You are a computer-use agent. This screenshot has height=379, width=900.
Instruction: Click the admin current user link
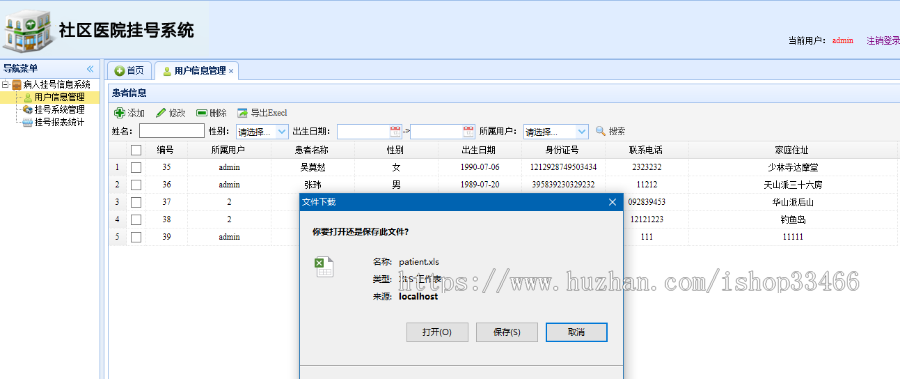(843, 40)
